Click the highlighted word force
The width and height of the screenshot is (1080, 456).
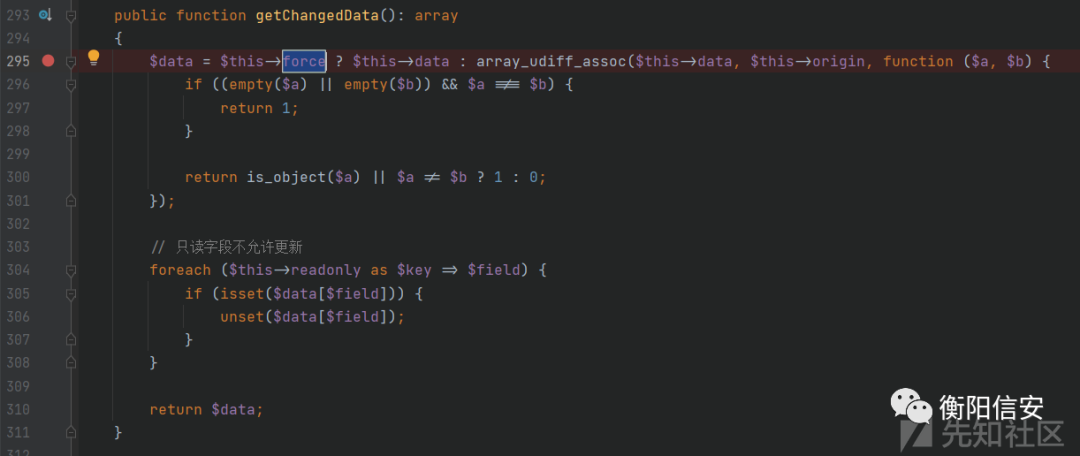[304, 61]
